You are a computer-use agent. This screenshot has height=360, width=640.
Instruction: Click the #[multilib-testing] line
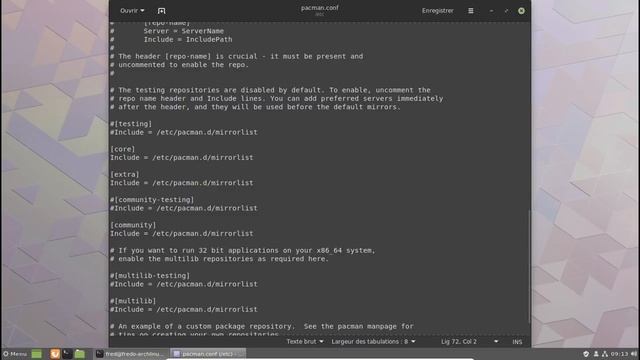coord(150,276)
